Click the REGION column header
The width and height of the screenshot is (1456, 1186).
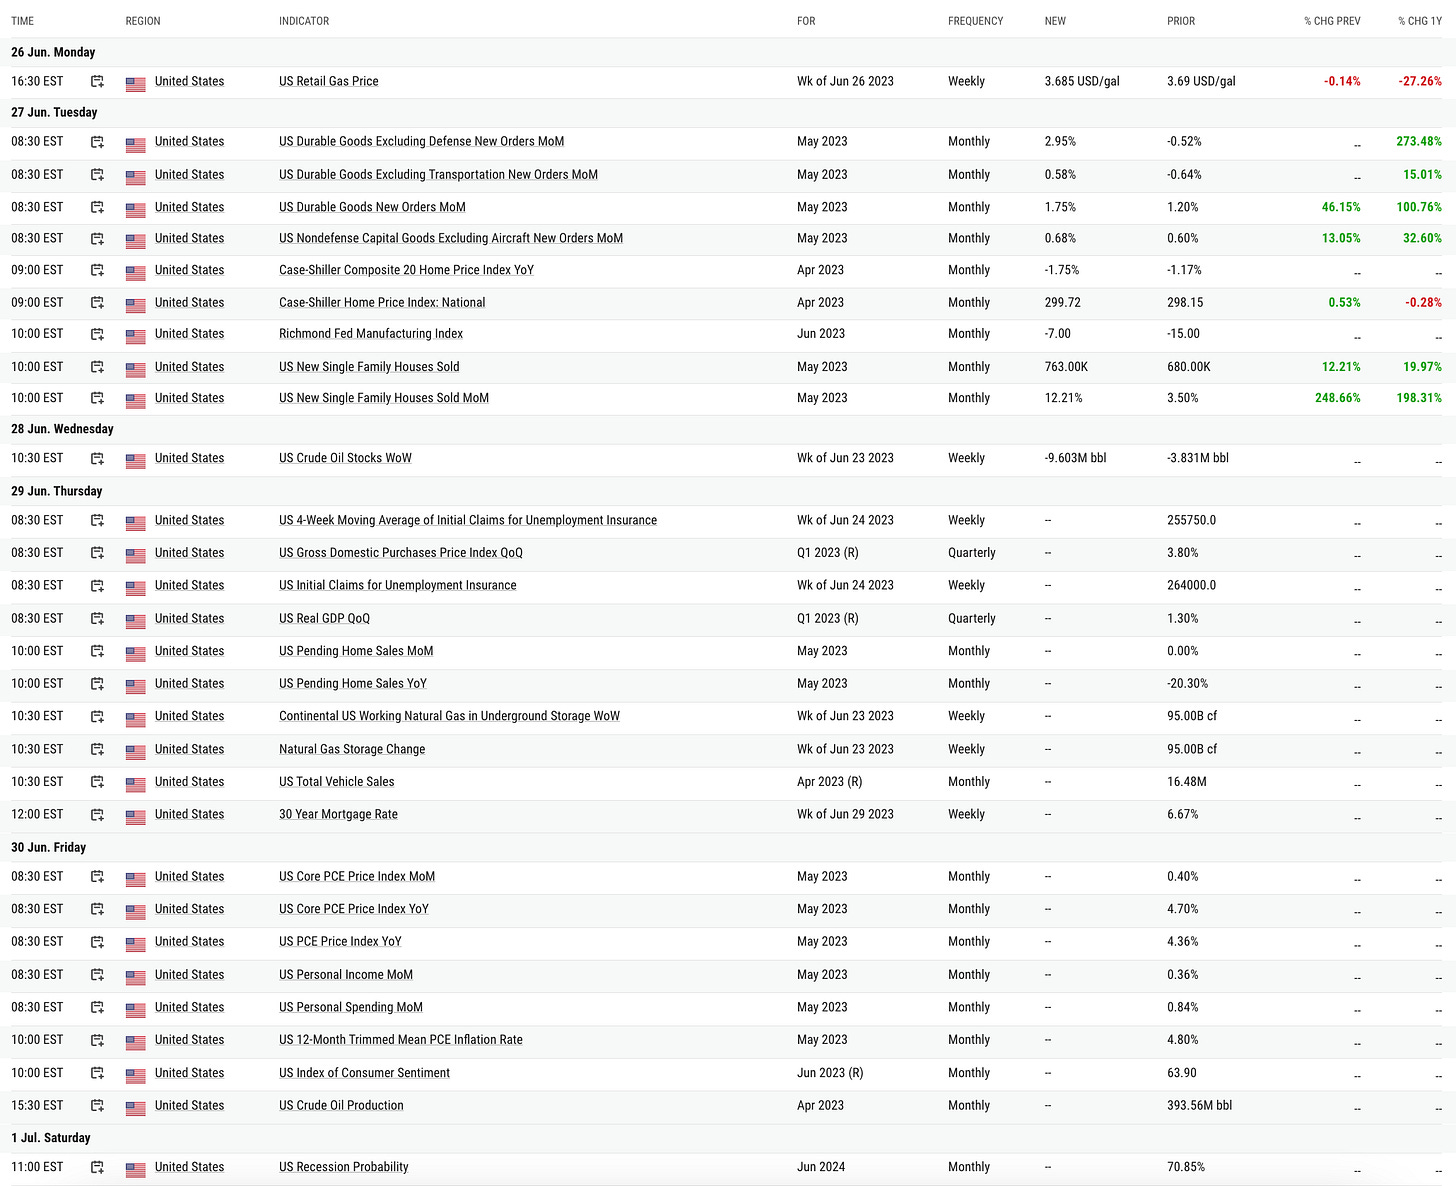(x=143, y=21)
